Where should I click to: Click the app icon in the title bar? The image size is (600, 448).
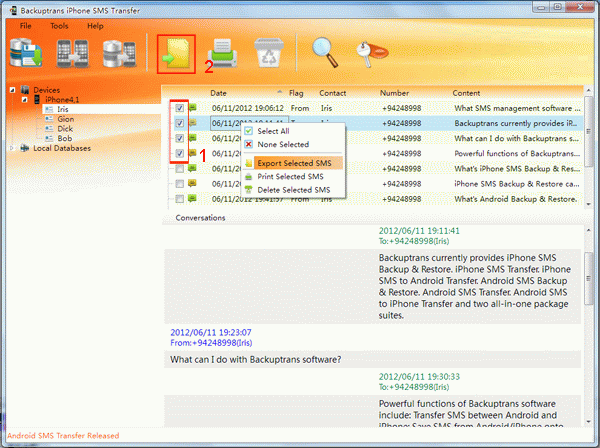point(13,10)
